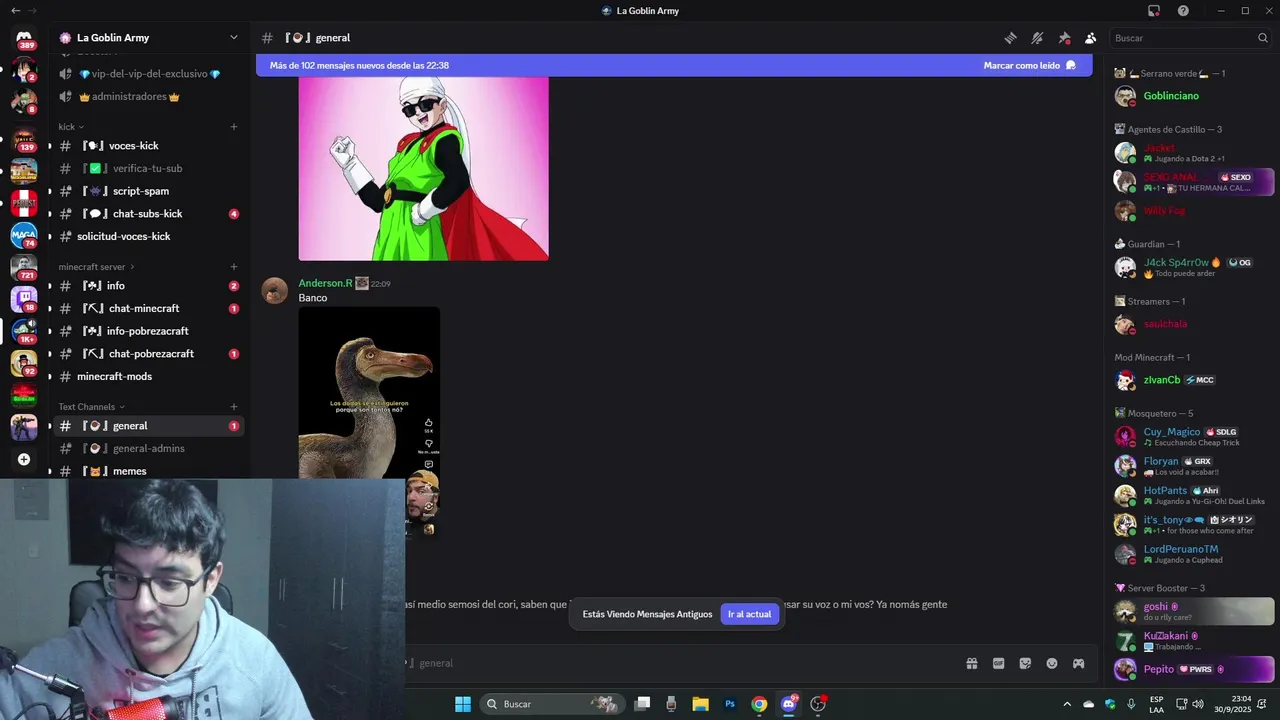Image resolution: width=1280 pixels, height=720 pixels.
Task: Join the vip-del-vip-del-exclusivo voice channel
Action: click(x=148, y=74)
